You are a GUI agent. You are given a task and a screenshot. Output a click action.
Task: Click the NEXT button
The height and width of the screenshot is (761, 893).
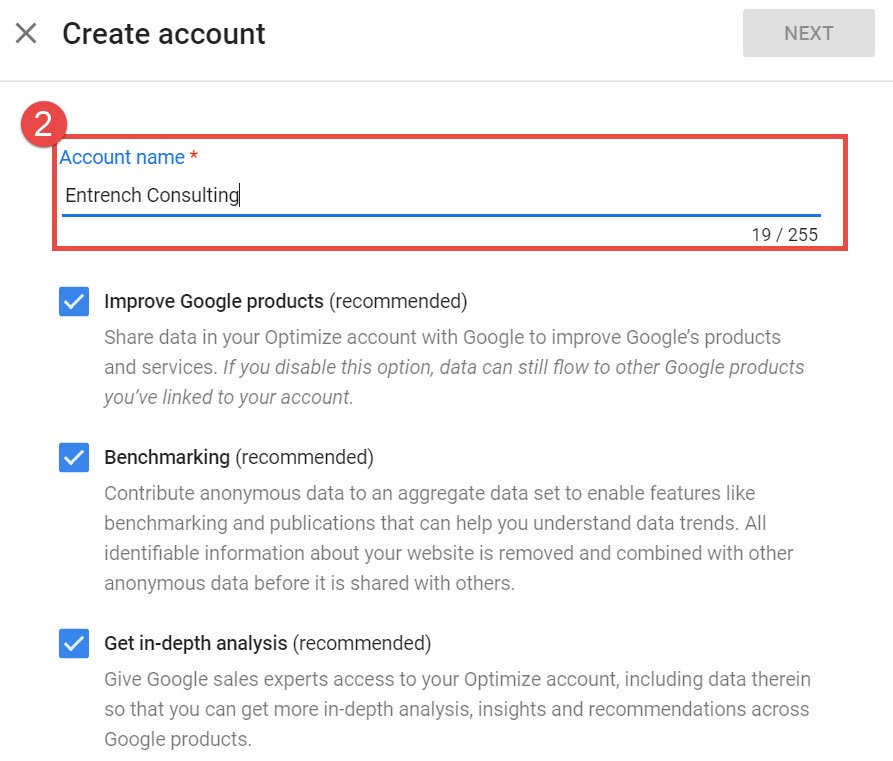pyautogui.click(x=808, y=33)
